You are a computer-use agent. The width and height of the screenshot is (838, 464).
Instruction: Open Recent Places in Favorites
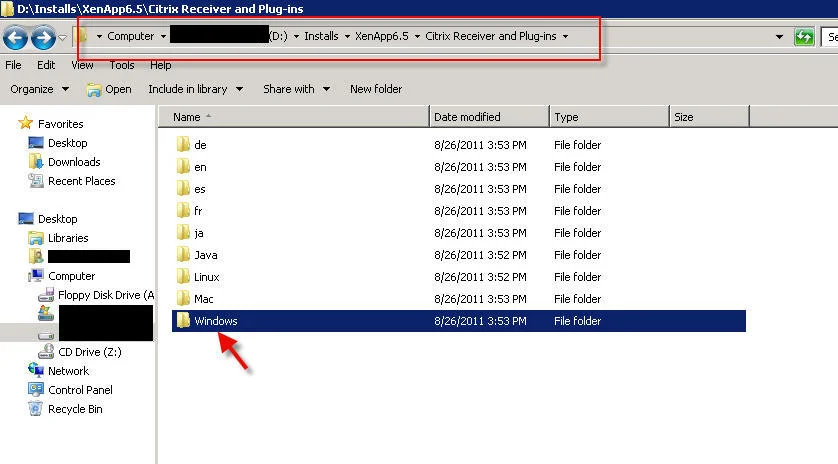[x=82, y=181]
